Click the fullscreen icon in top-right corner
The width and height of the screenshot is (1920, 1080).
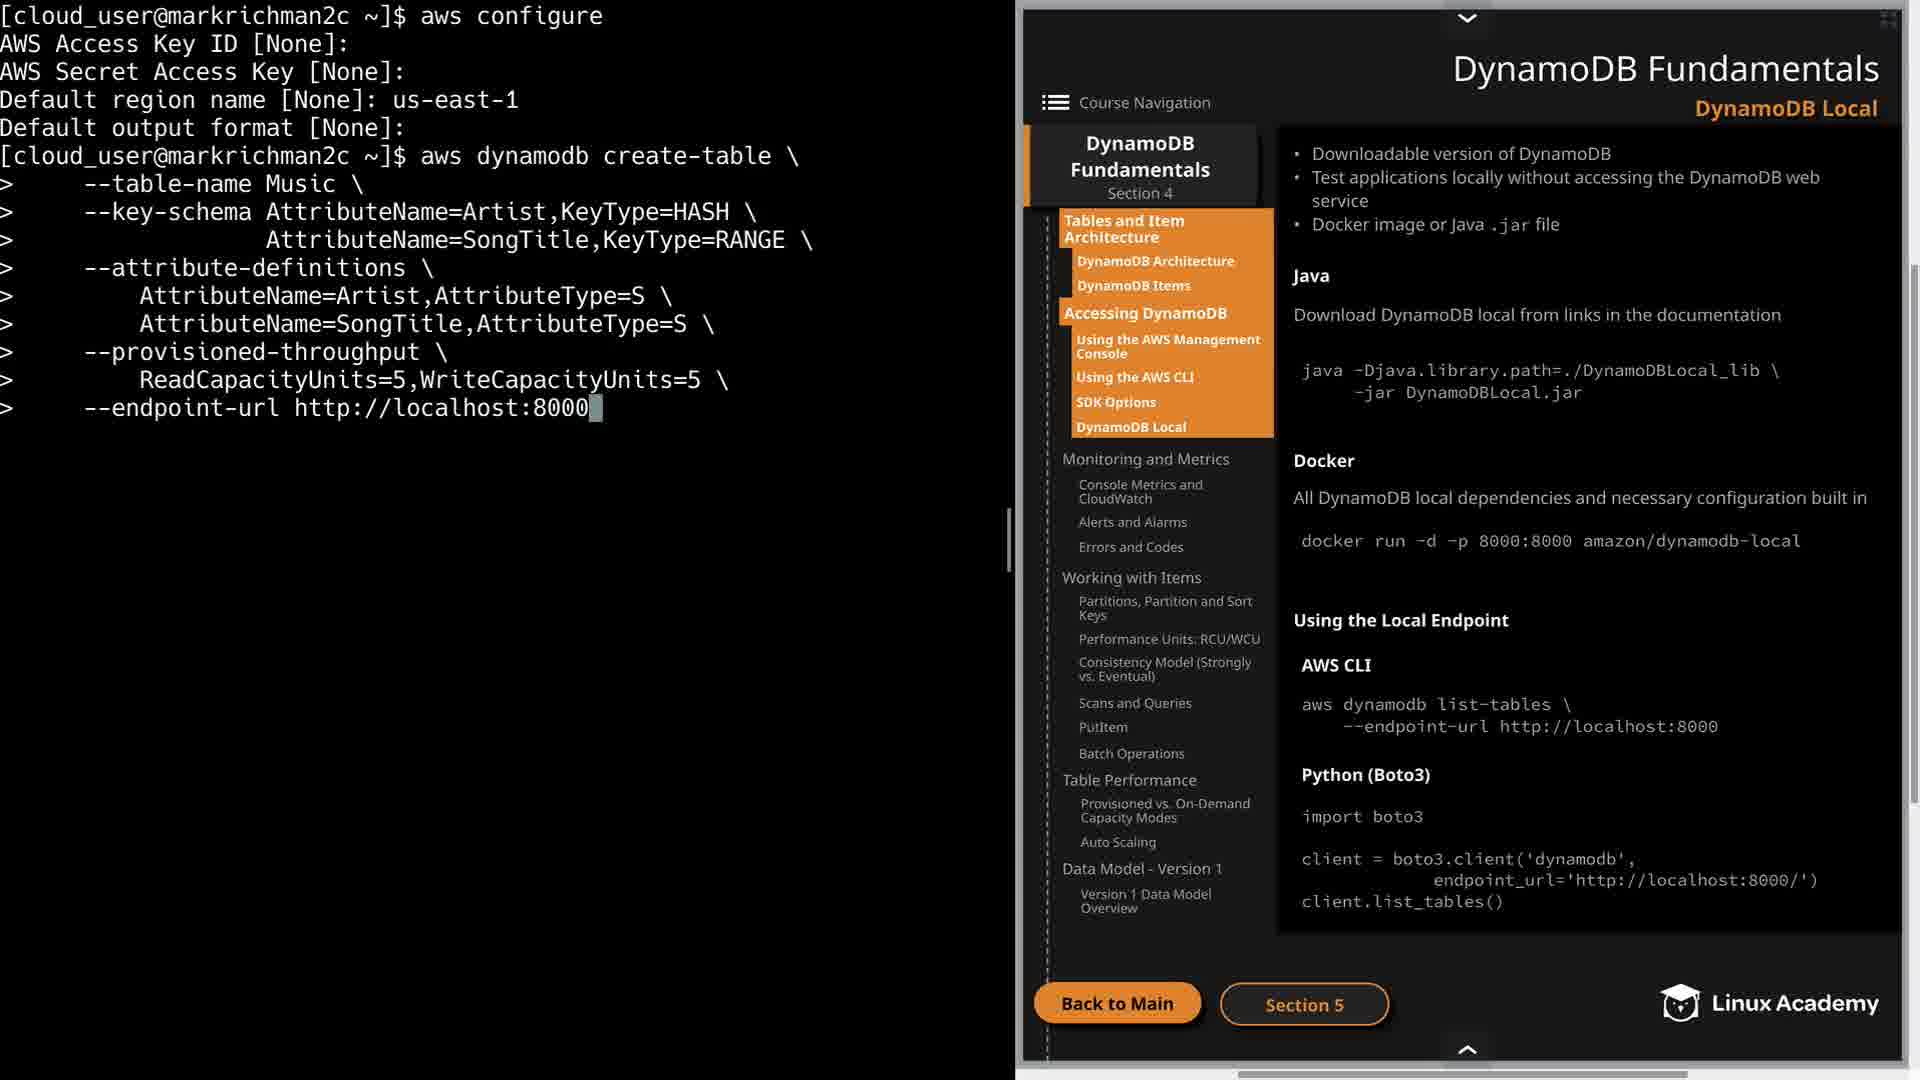coord(1888,19)
